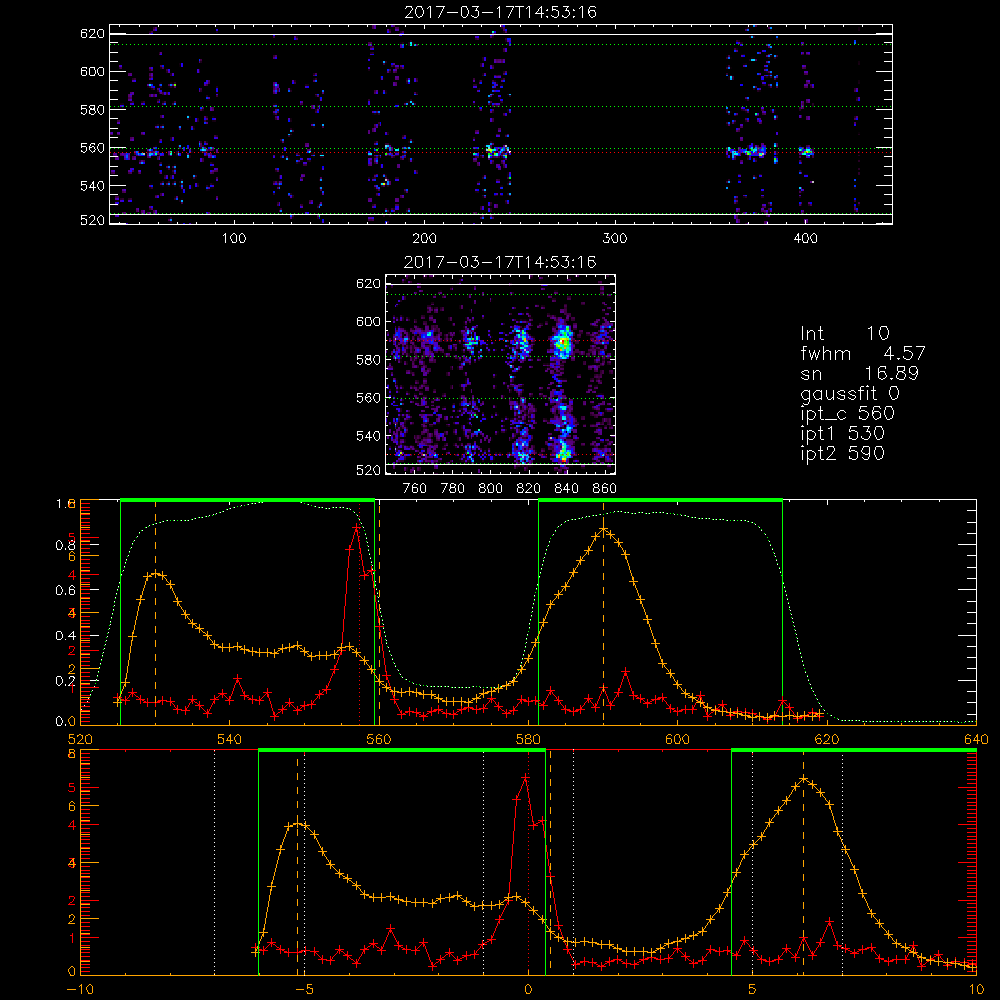The height and width of the screenshot is (1000, 1000).
Task: Click x-axis label 400 of the top spectrogram
Action: click(805, 239)
